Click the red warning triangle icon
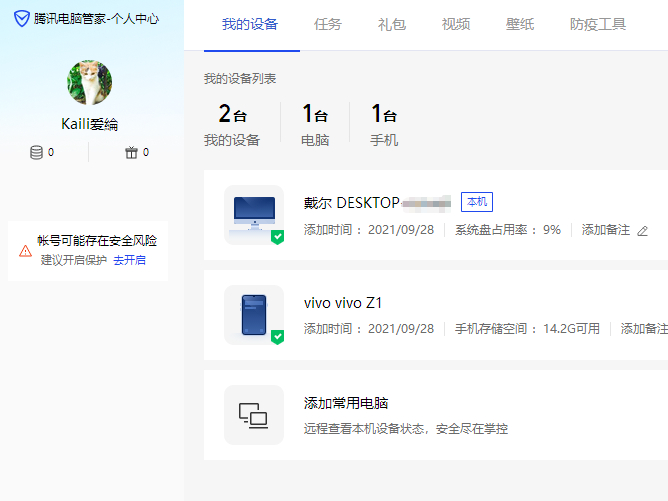 click(25, 251)
